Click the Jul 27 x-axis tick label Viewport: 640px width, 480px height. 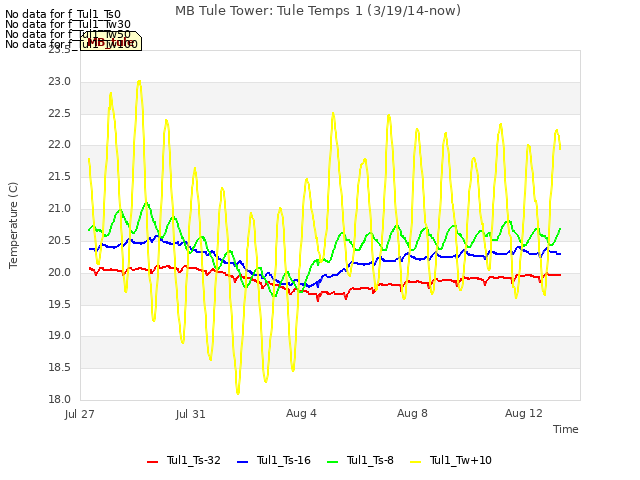coord(80,414)
